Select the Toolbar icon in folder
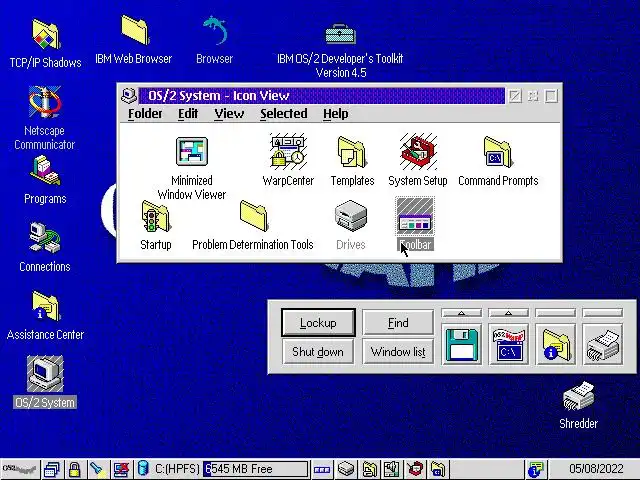The width and height of the screenshot is (640, 480). tap(415, 216)
